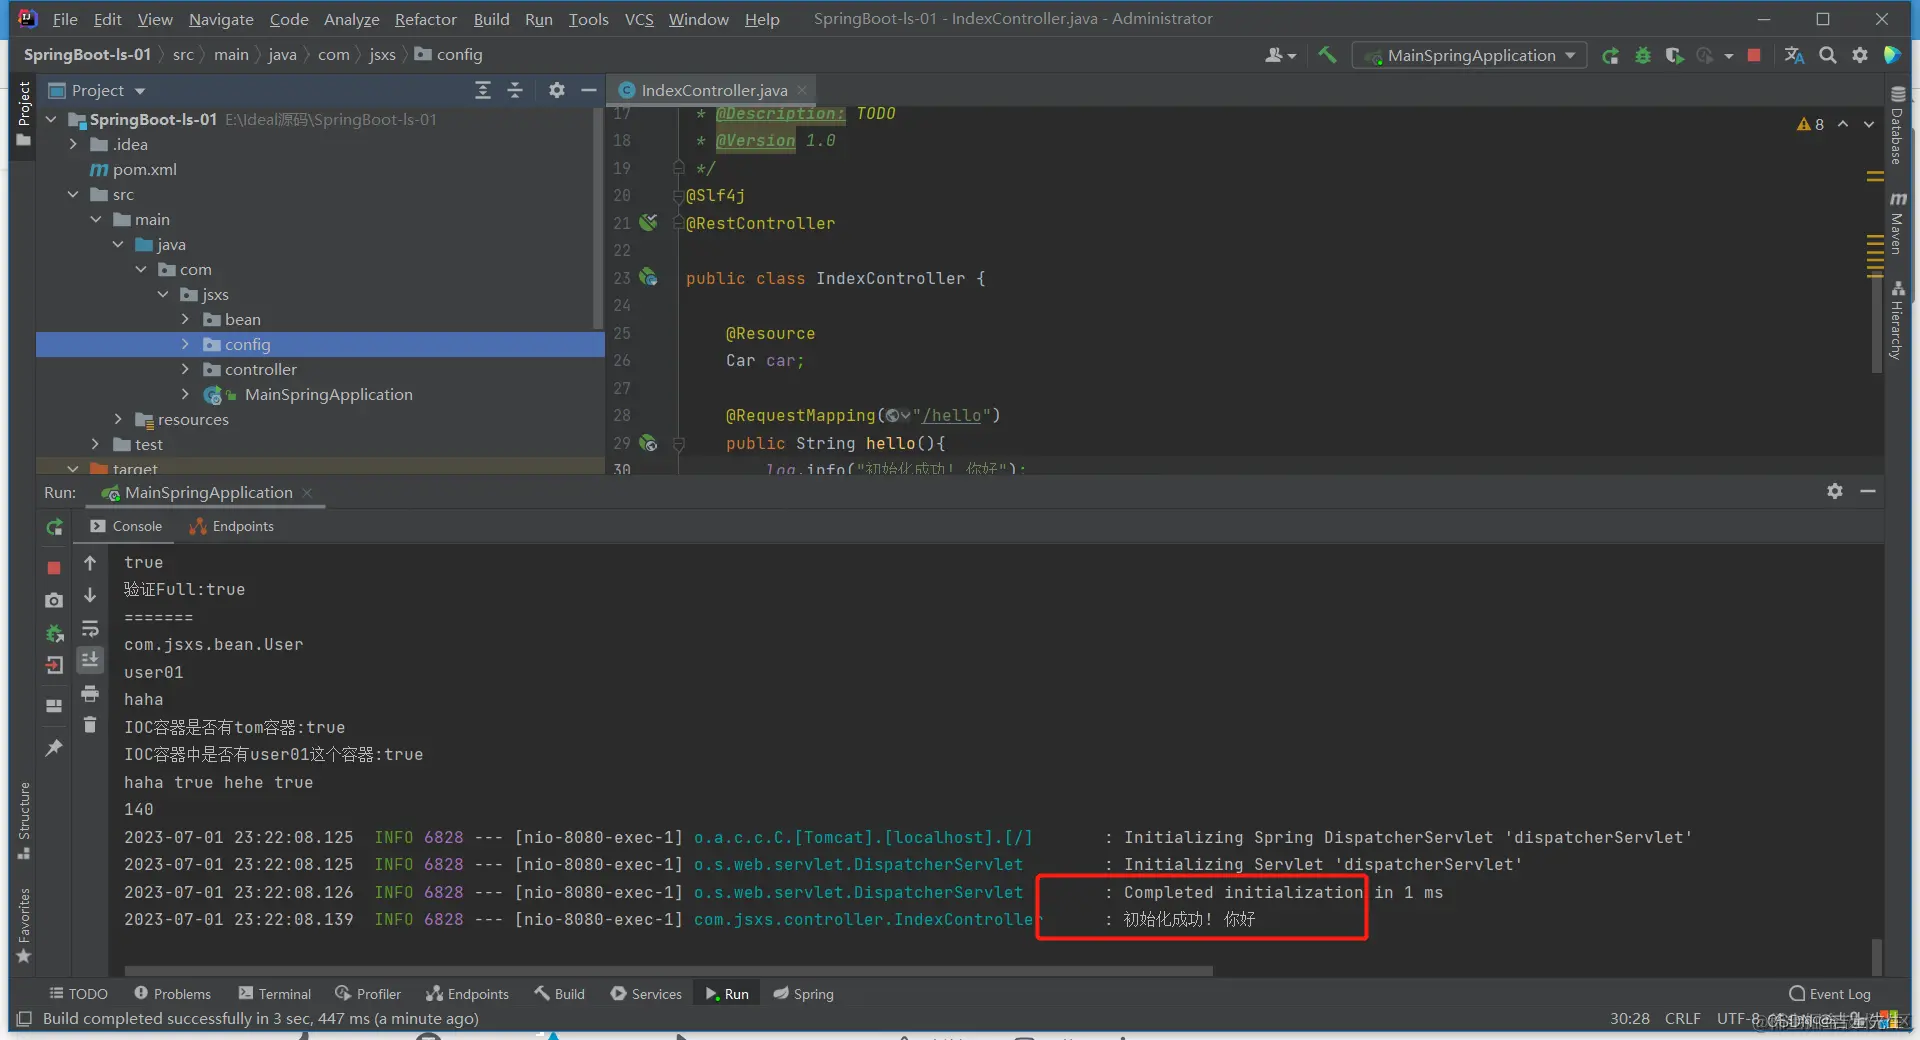Toggle the Project side panel tab
Image resolution: width=1920 pixels, height=1040 pixels.
pos(24,113)
